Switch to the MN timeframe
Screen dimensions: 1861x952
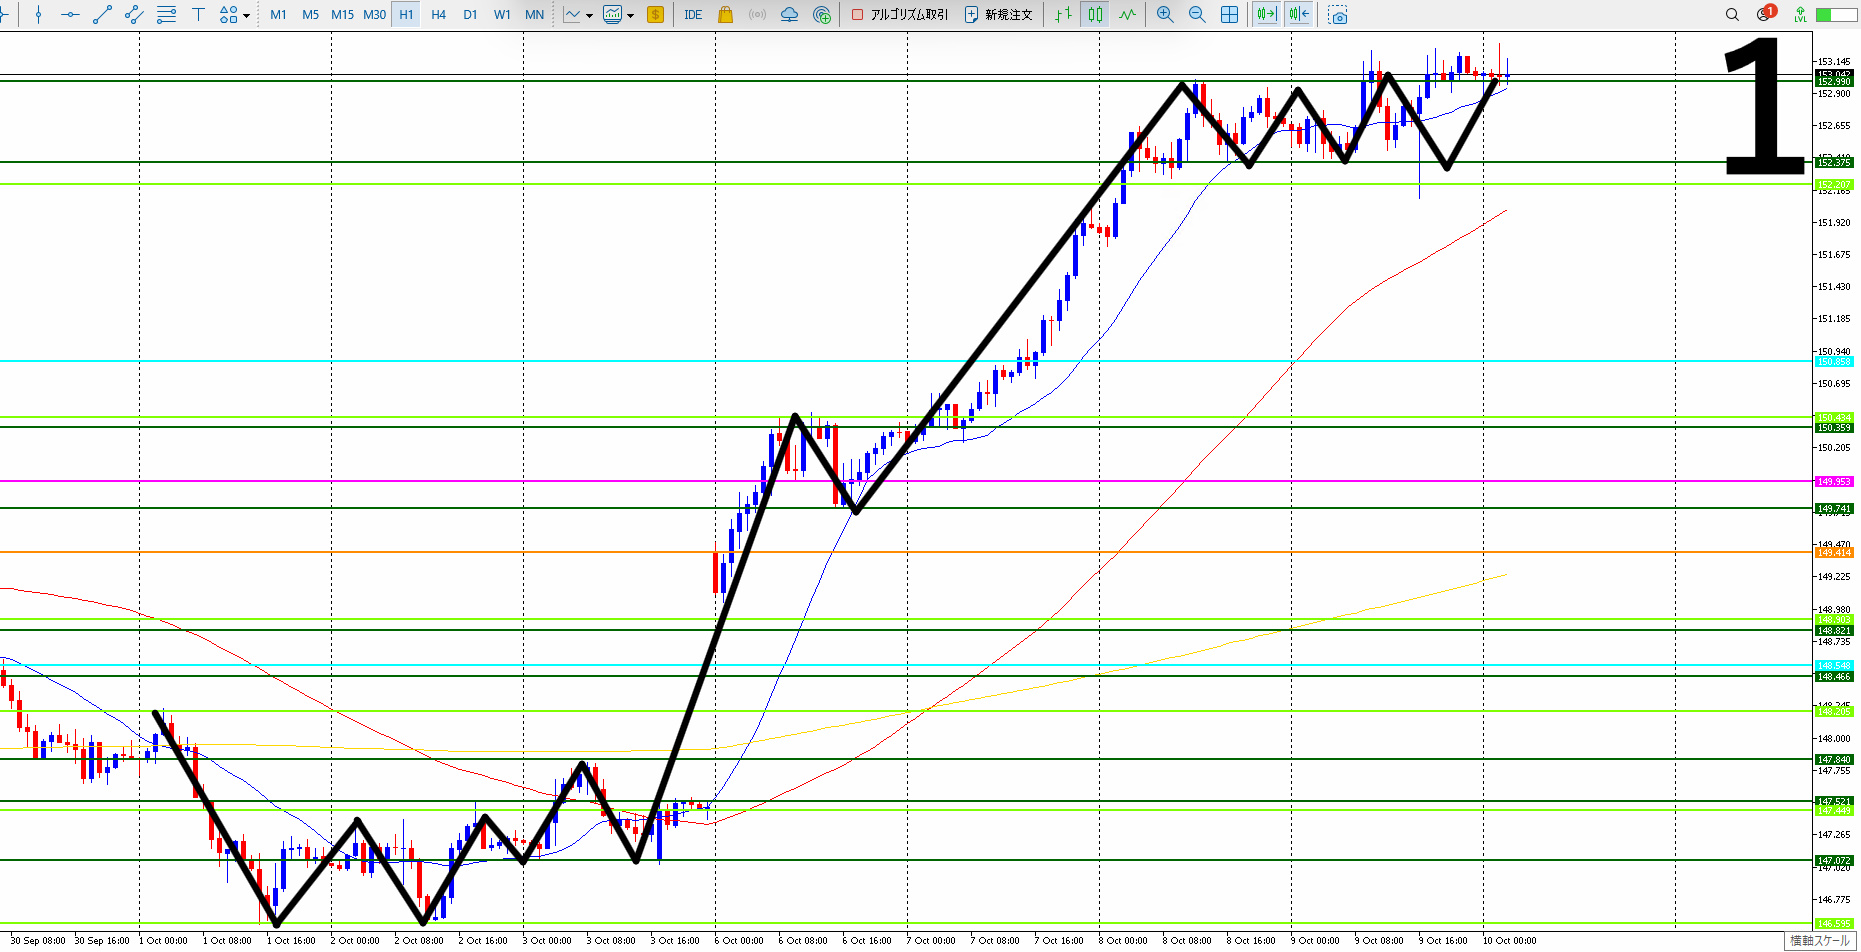coord(534,15)
